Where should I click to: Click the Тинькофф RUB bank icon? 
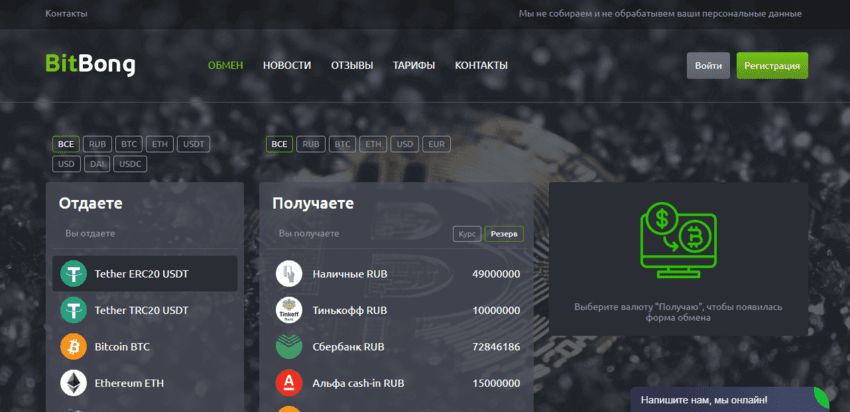click(x=289, y=310)
